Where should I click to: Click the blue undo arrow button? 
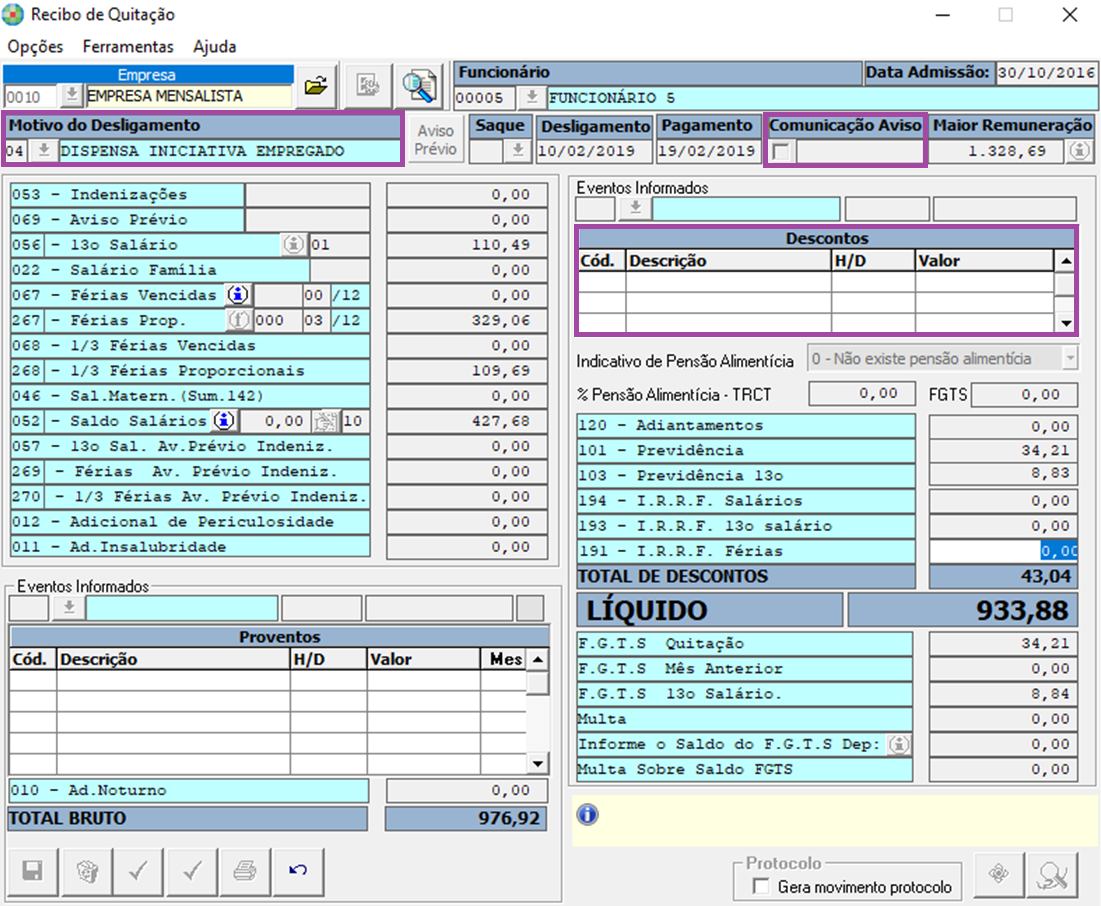click(x=298, y=872)
